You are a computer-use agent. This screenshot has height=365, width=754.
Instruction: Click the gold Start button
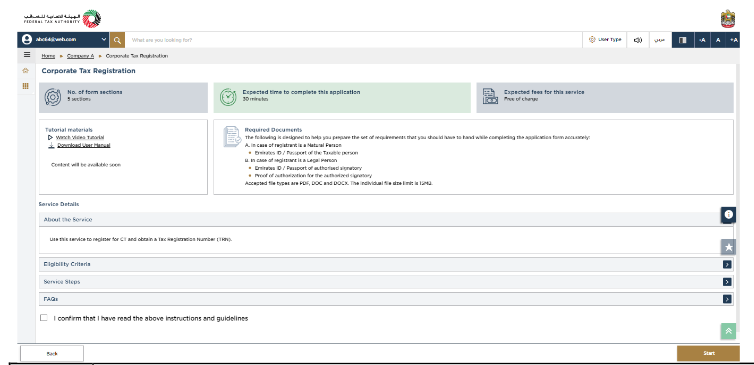[x=708, y=353]
